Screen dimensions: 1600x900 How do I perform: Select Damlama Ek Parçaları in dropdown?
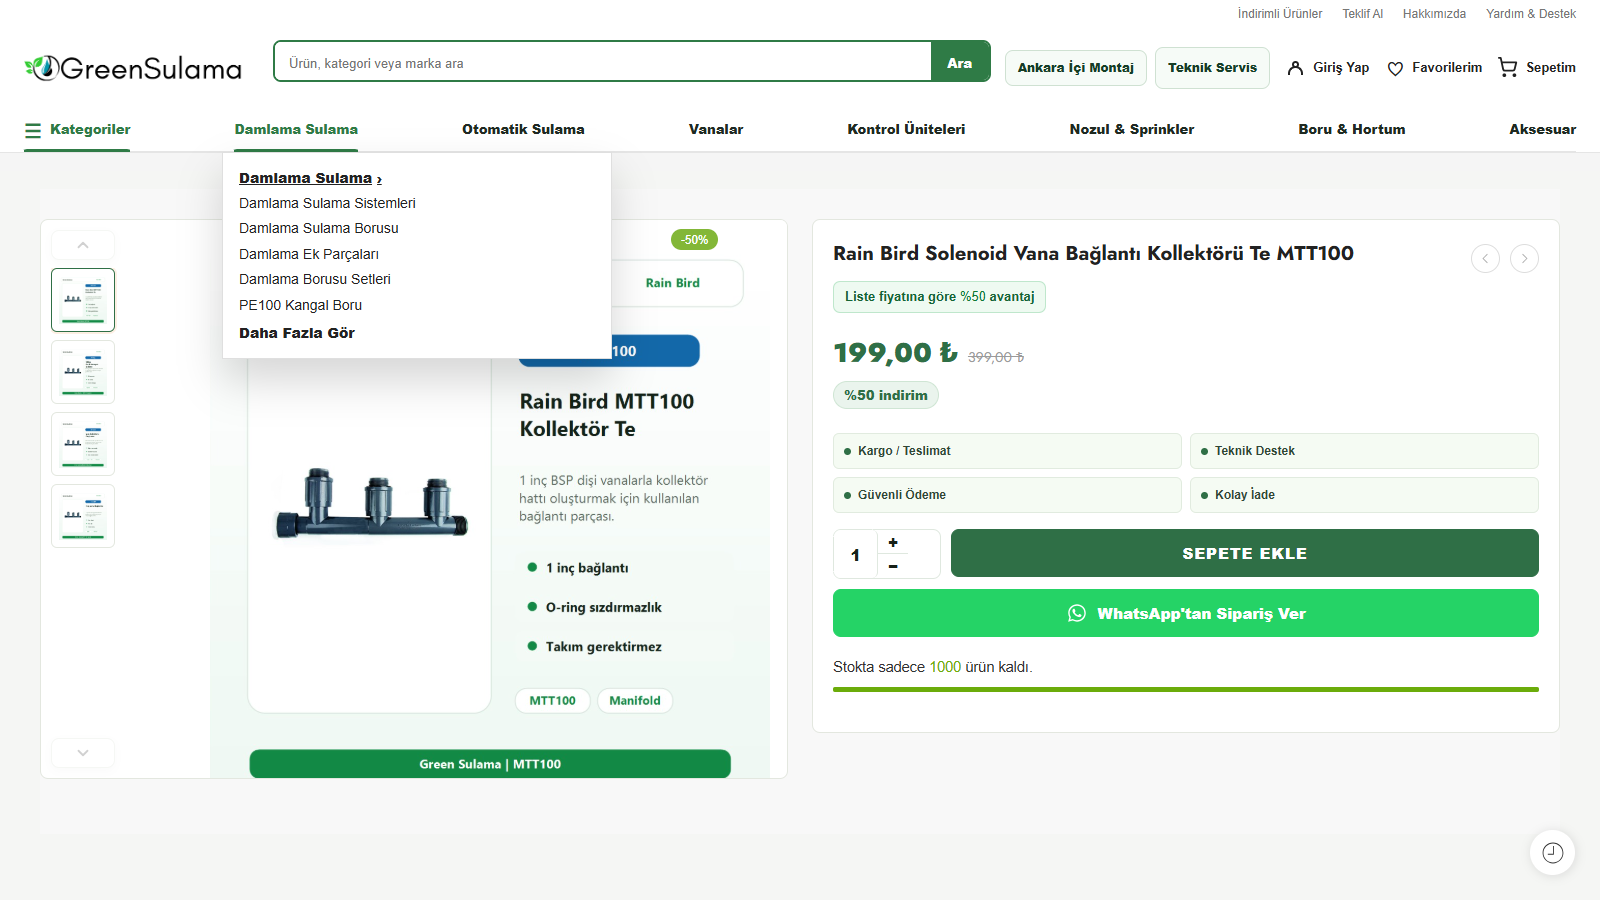[x=309, y=254]
